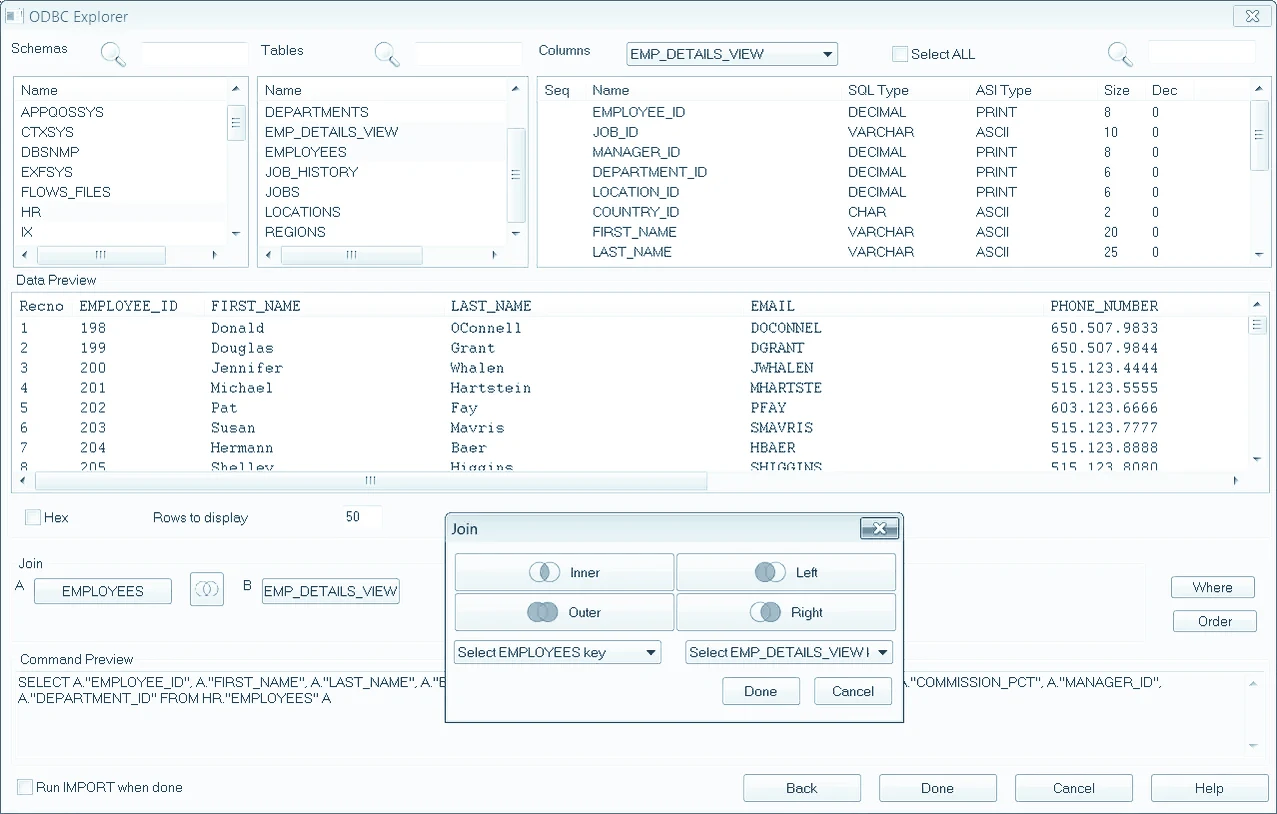Choose the Left join option
Viewport: 1277px width, 814px height.
click(786, 573)
